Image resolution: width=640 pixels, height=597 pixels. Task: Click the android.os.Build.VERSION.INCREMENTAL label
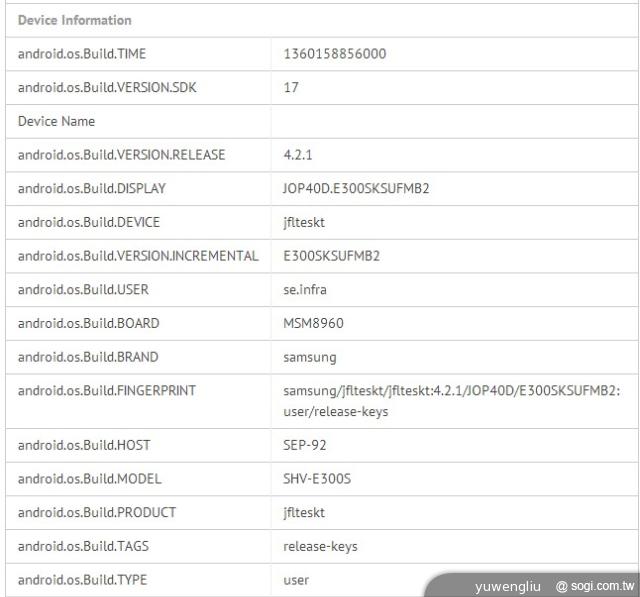click(x=137, y=256)
